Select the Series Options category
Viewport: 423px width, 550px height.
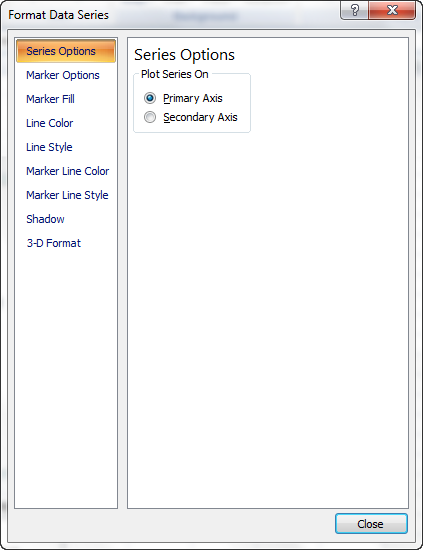click(66, 51)
